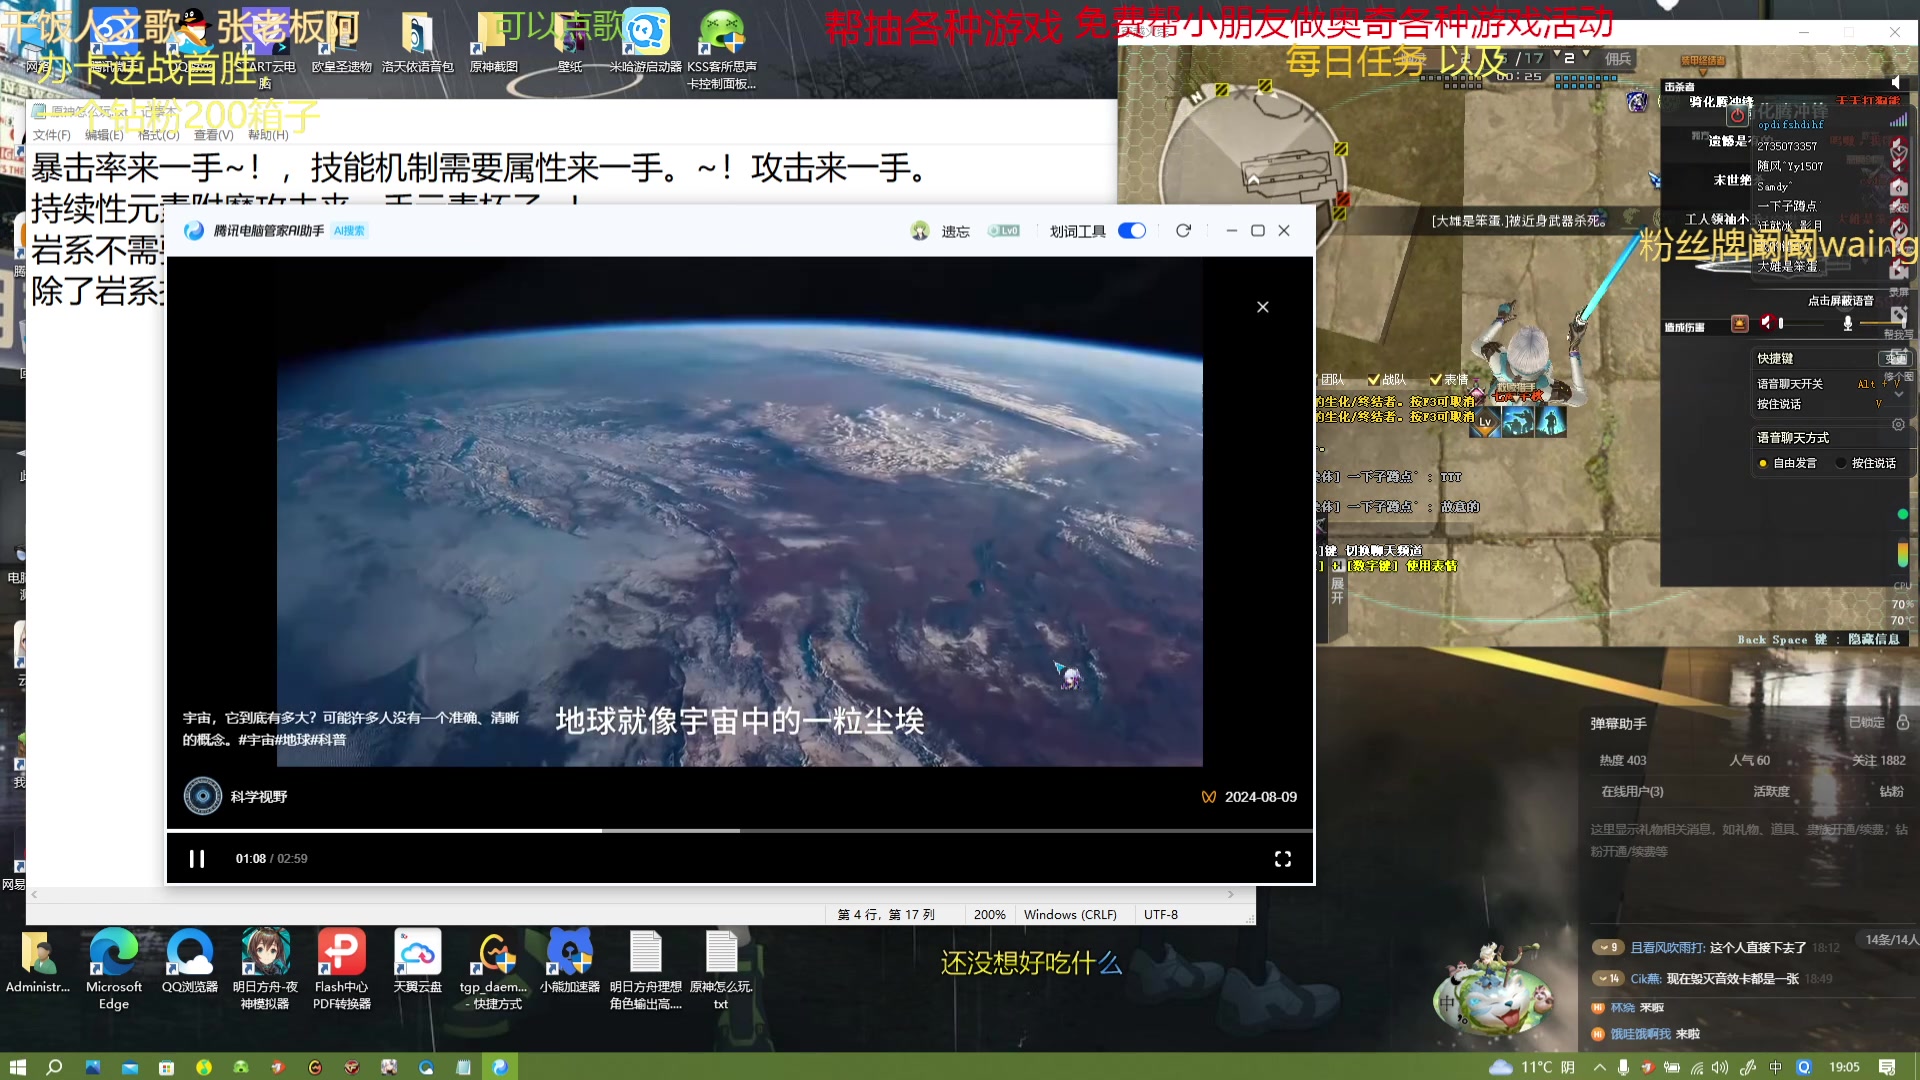Refresh the Tencent AI assistant window
Image resolution: width=1920 pixels, height=1080 pixels.
pyautogui.click(x=1183, y=231)
